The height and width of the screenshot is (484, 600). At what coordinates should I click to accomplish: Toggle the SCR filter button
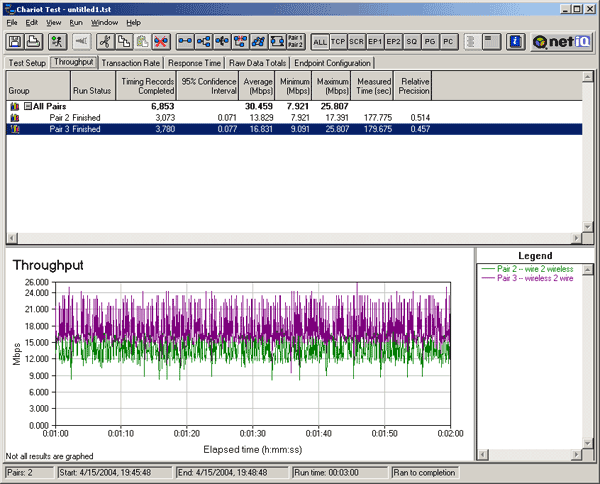coord(357,42)
